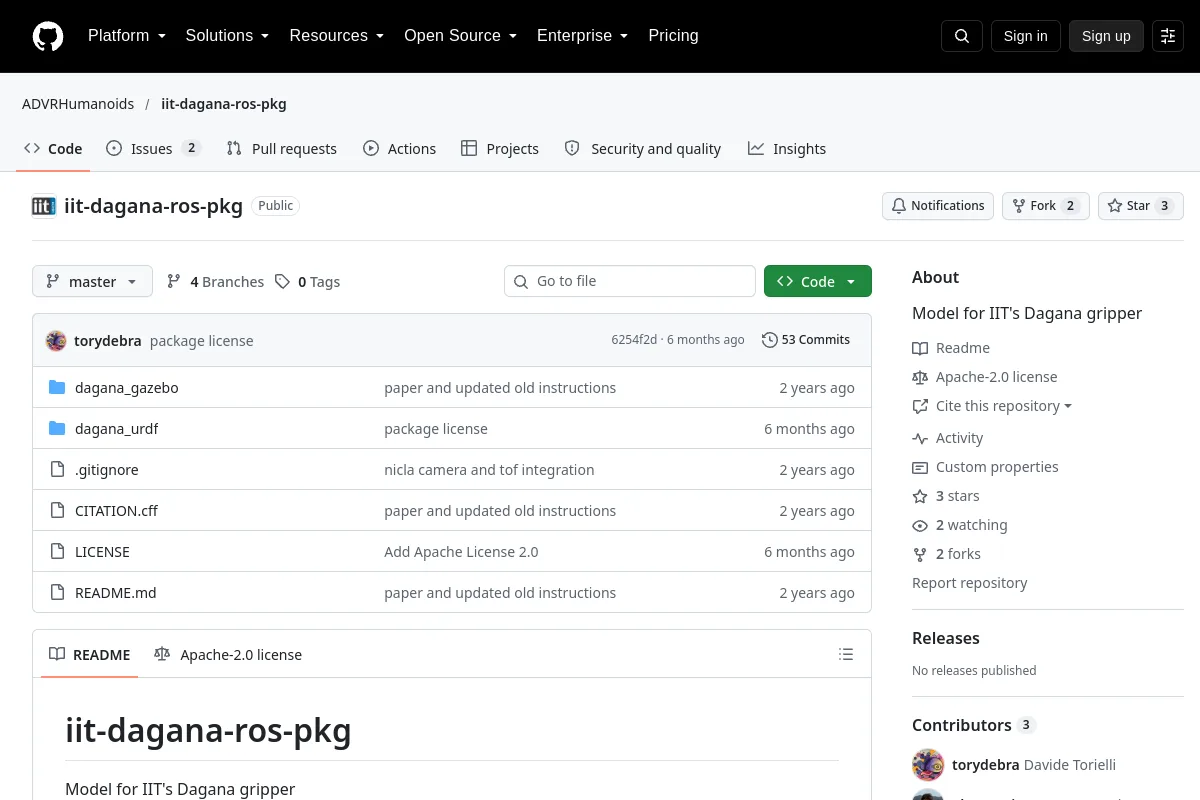Click the search magnifier icon

[x=962, y=36]
